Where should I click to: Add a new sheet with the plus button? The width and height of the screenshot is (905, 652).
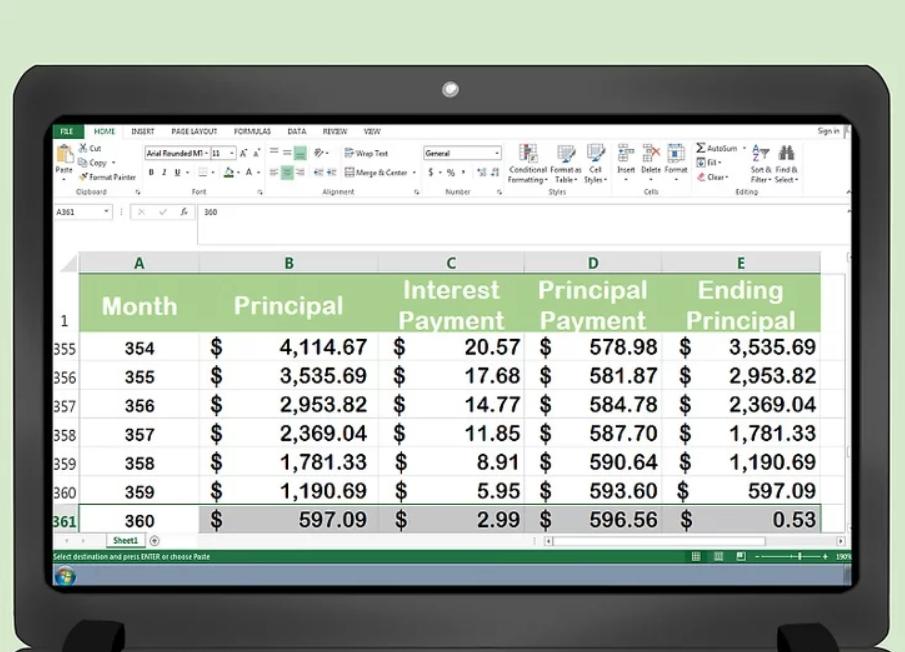(155, 541)
